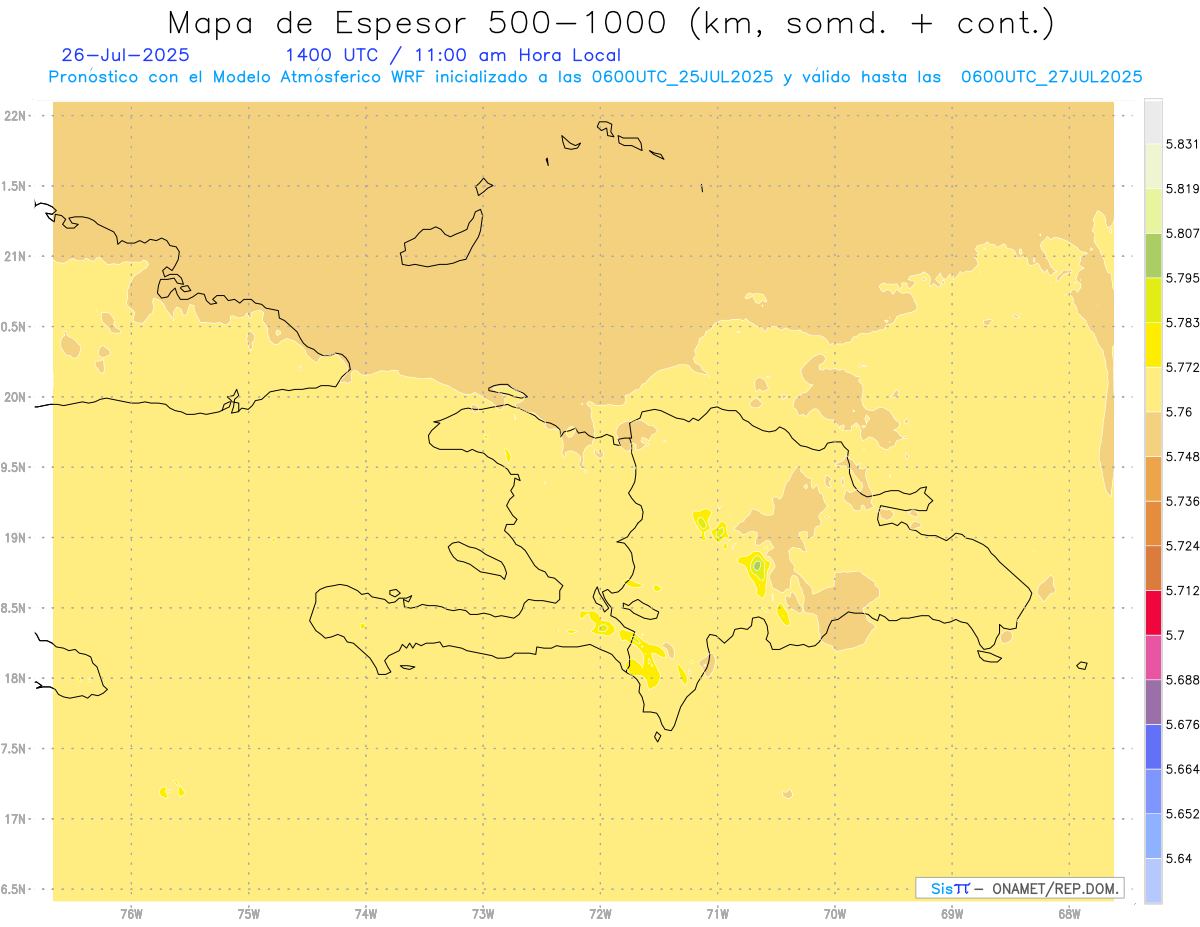Click the colorbar value 5.772
Image resolution: width=1200 pixels, height=927 pixels.
pyautogui.click(x=1183, y=367)
